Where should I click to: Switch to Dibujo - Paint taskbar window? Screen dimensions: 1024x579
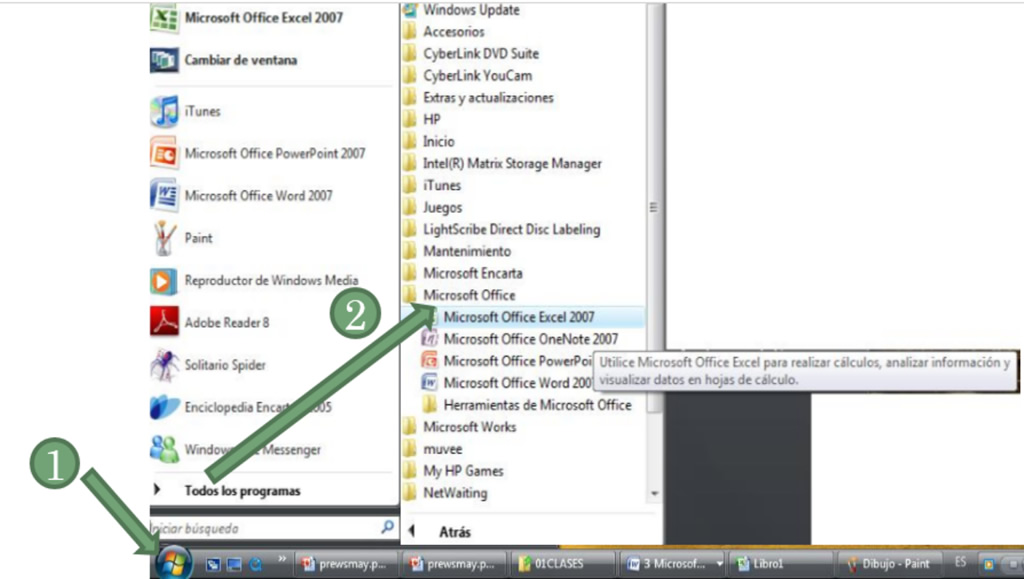coord(888,564)
